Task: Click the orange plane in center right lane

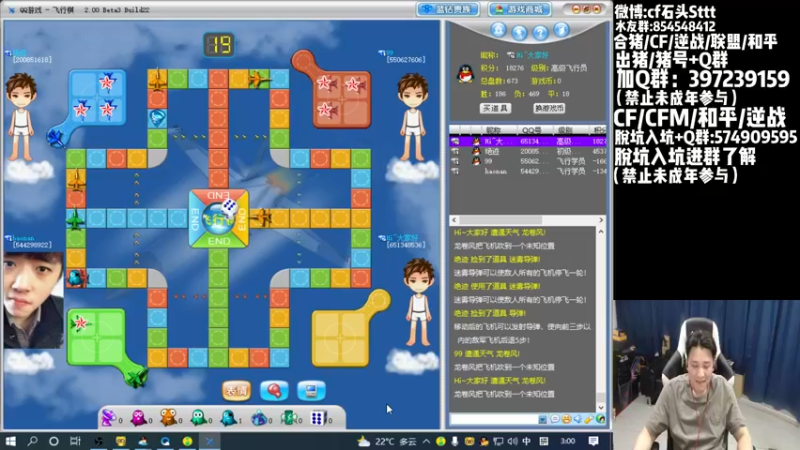Action: click(262, 218)
